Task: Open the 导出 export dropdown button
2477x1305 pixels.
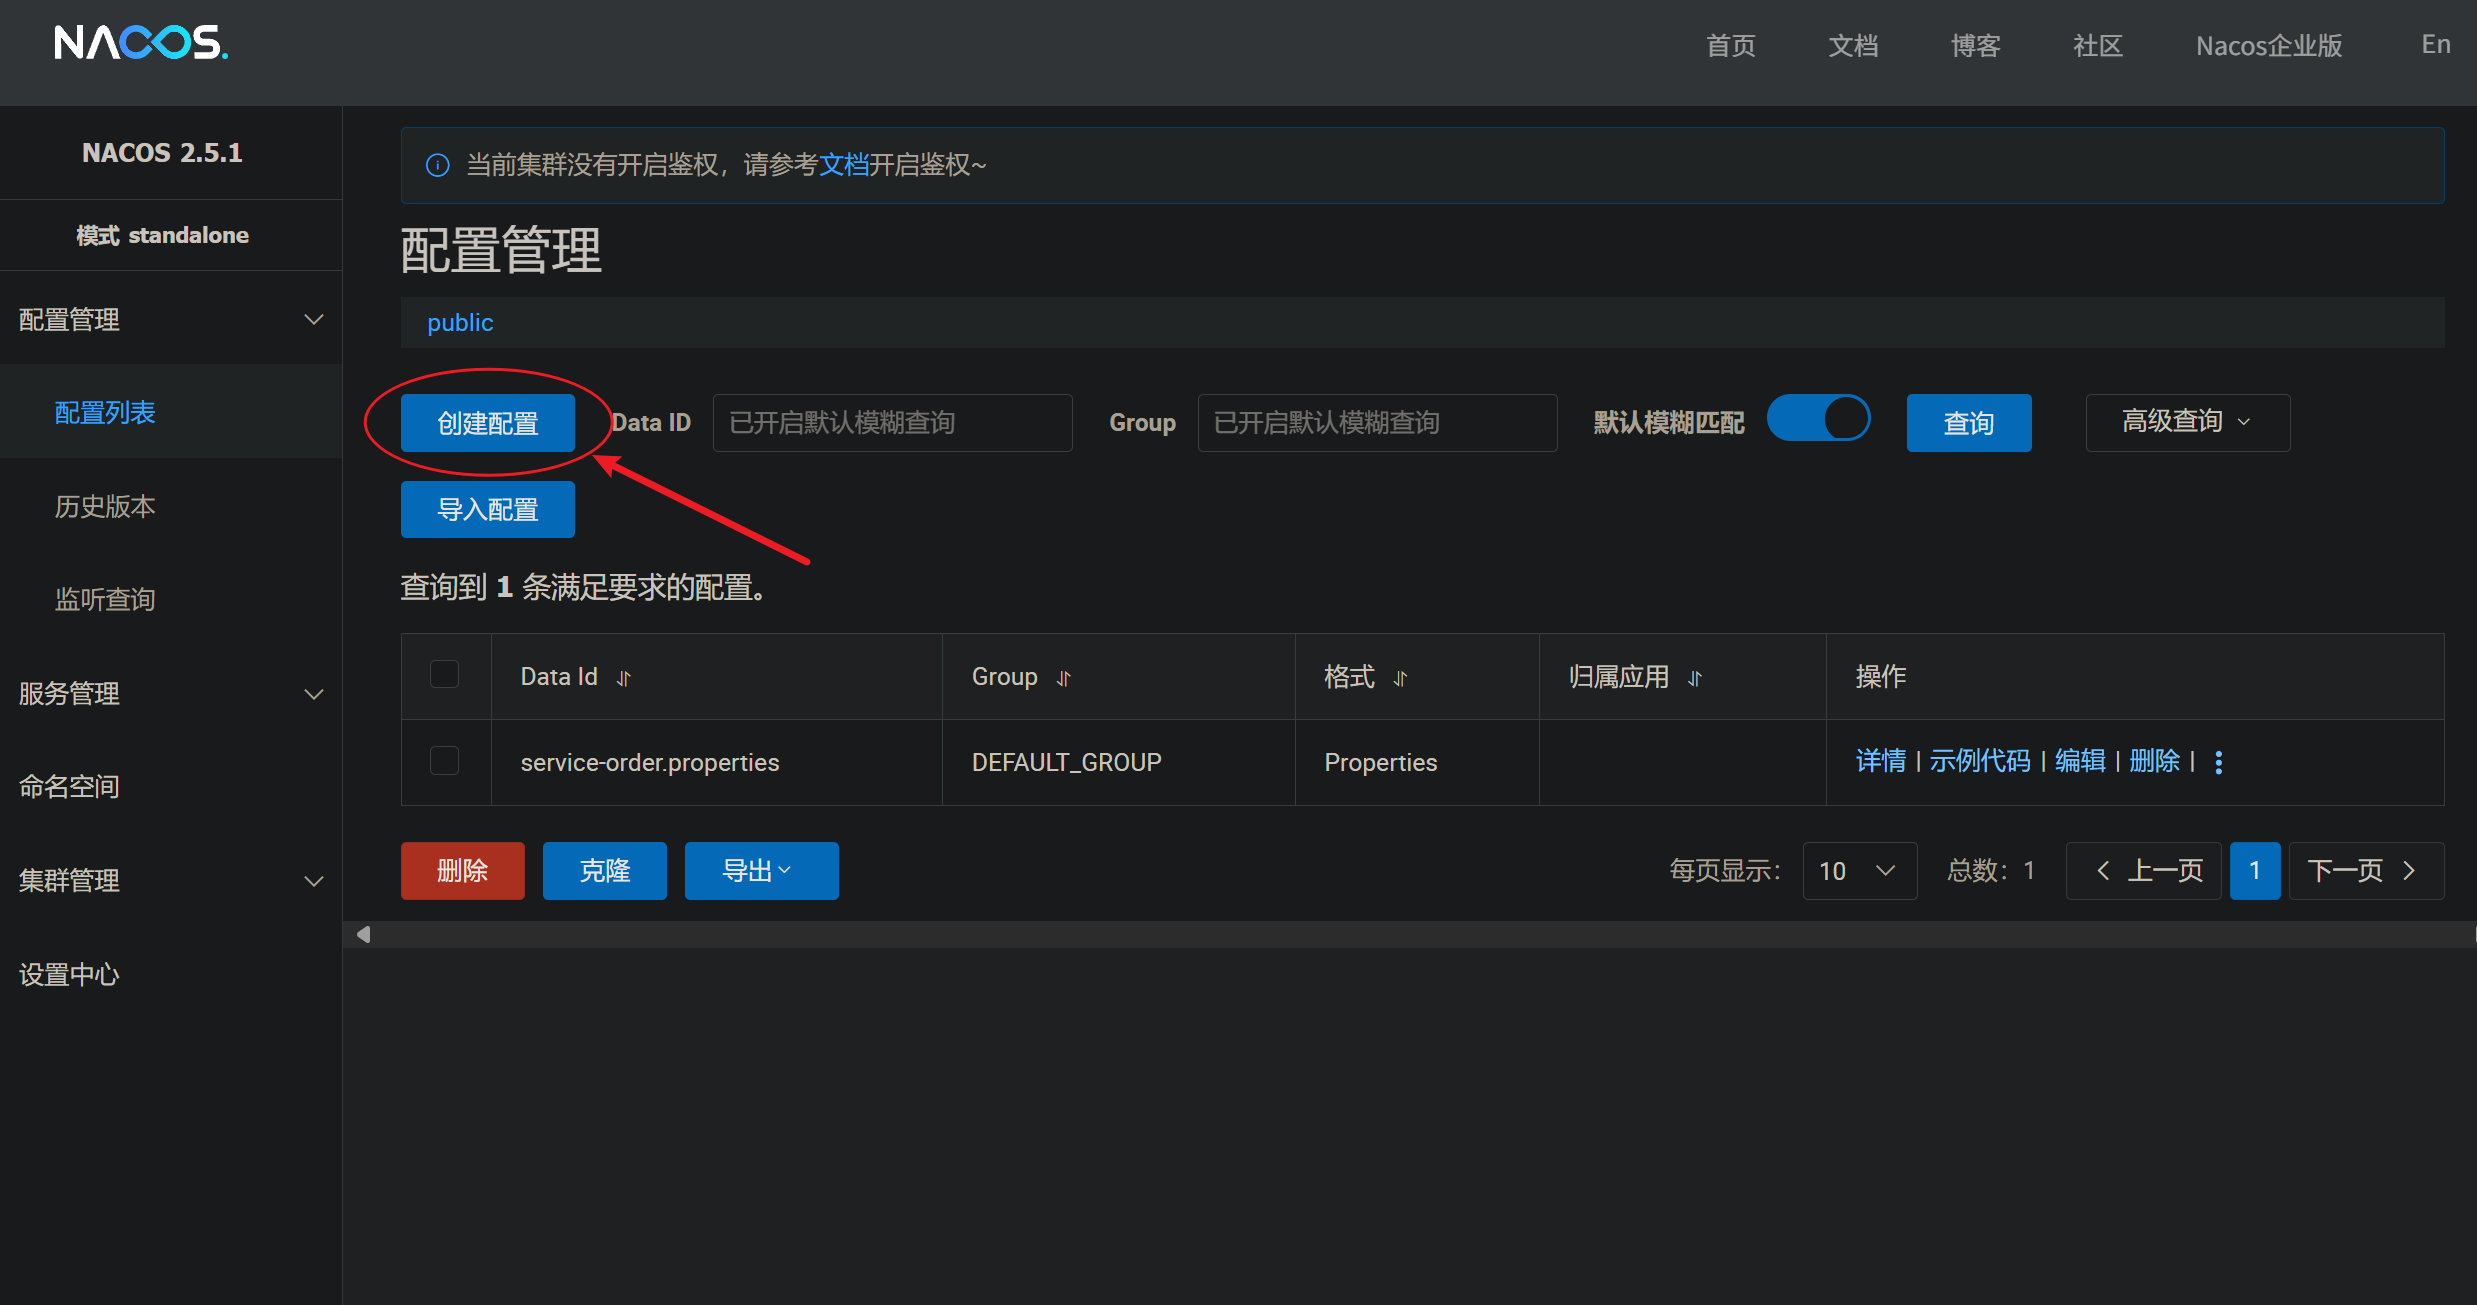Action: tap(760, 871)
